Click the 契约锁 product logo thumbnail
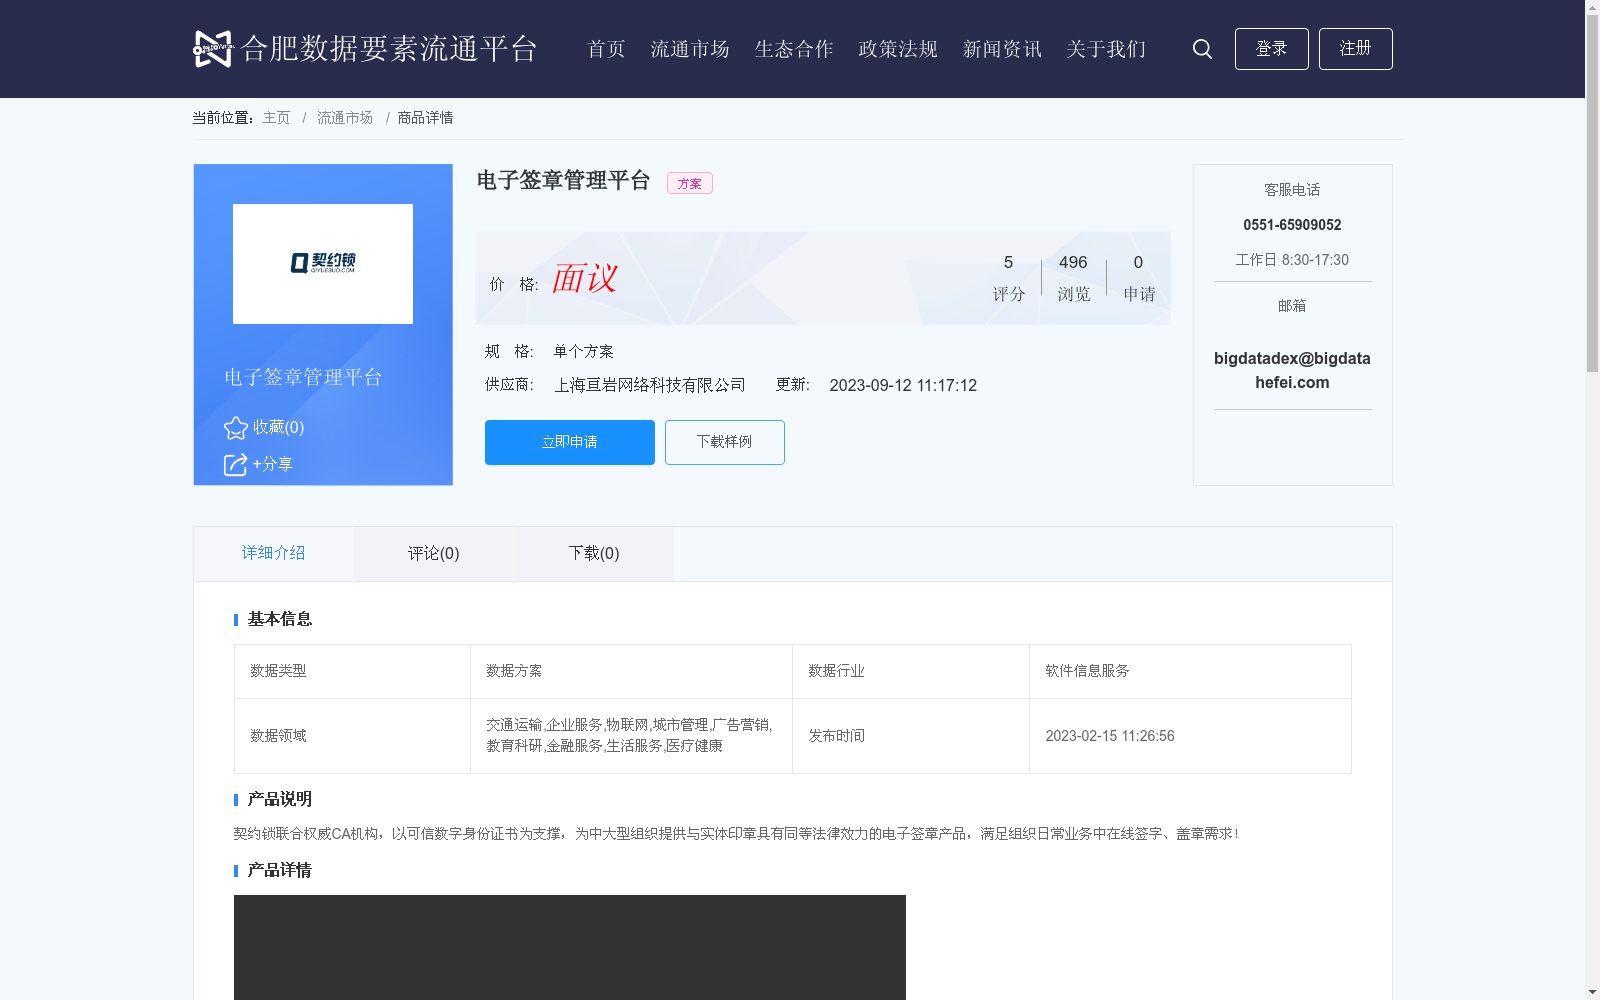 (x=323, y=264)
